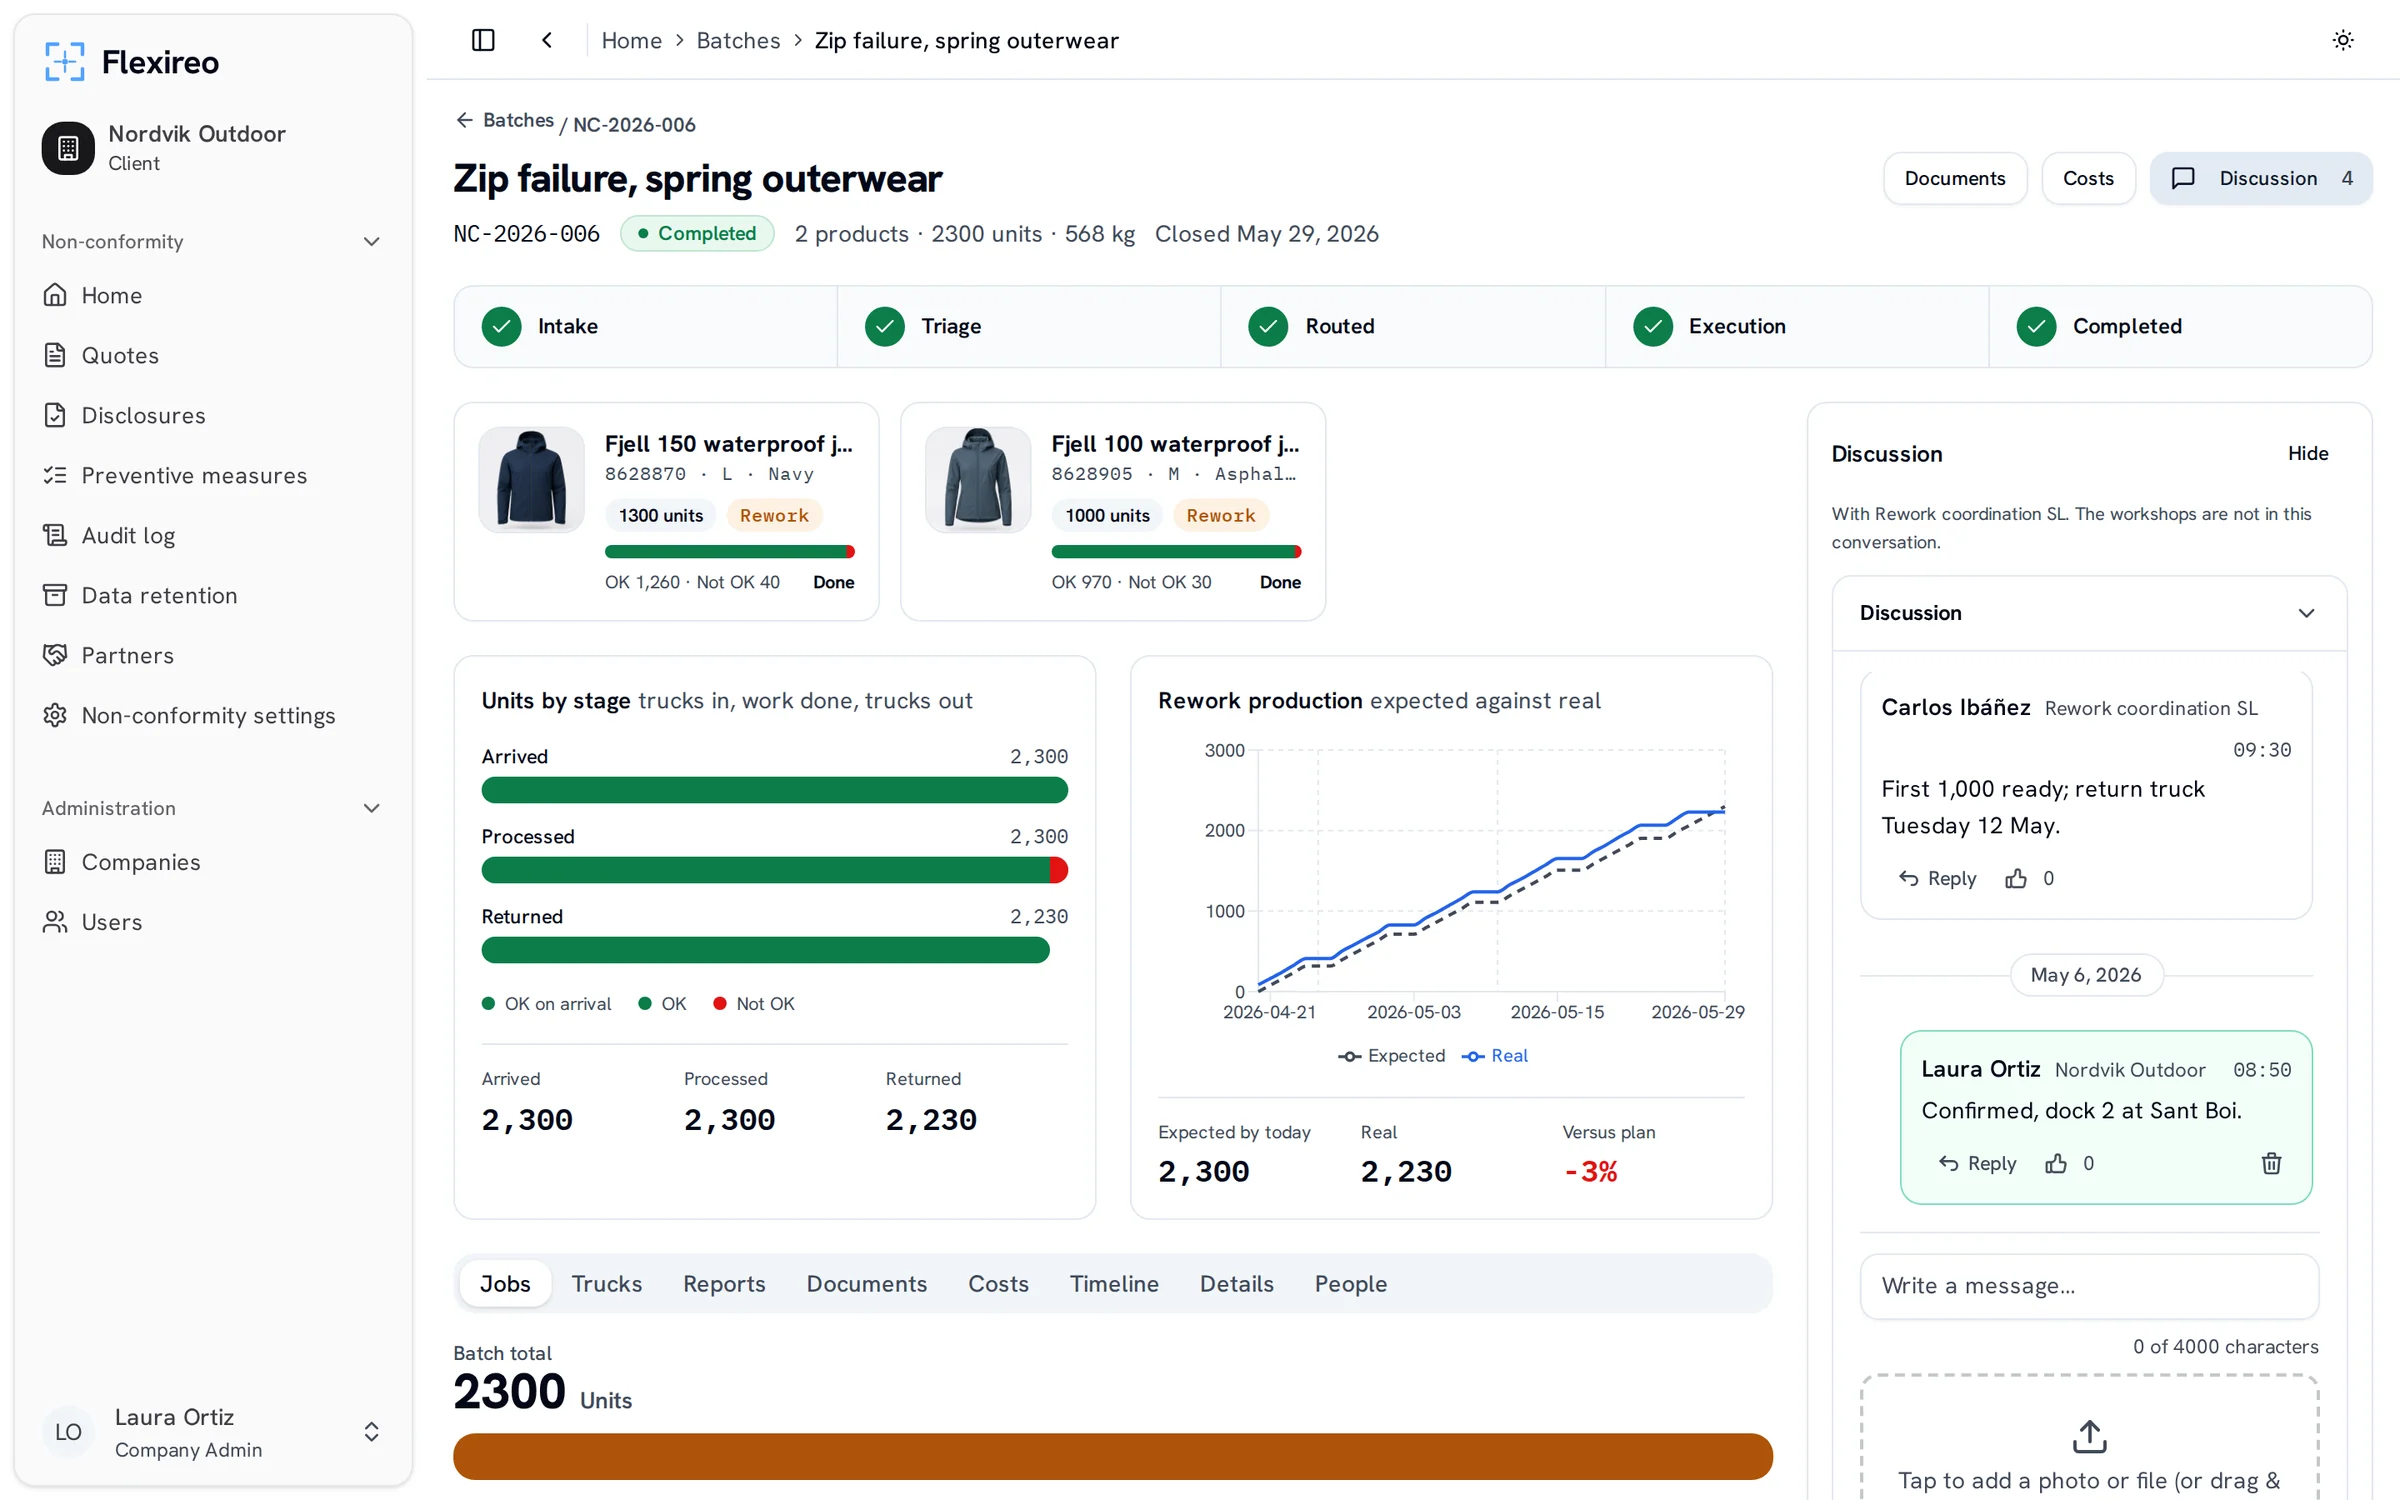Select the Intake stage step

(x=645, y=327)
